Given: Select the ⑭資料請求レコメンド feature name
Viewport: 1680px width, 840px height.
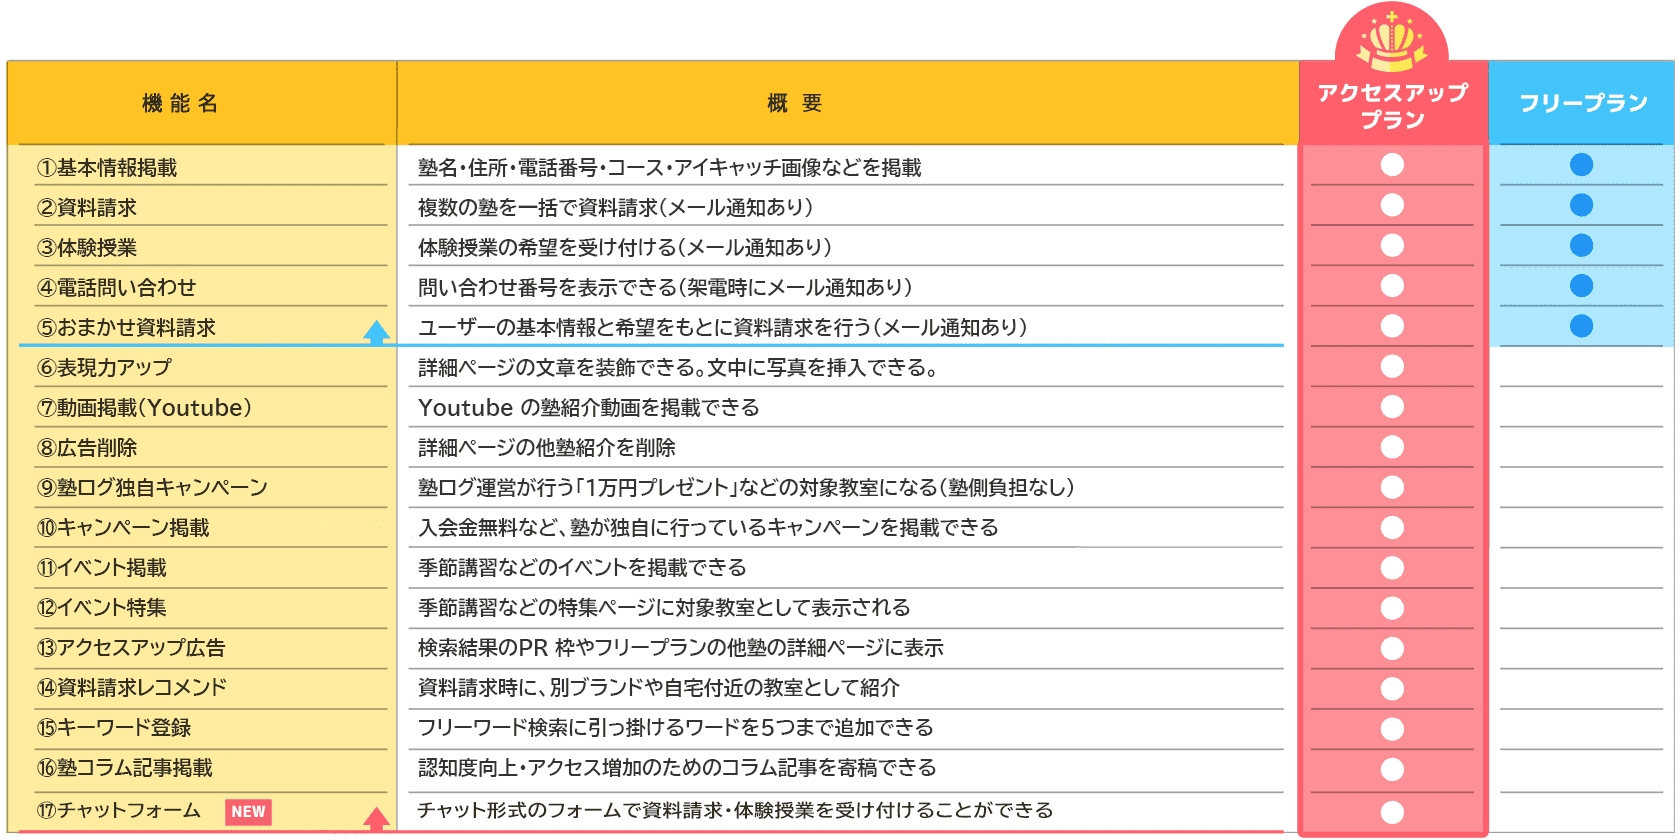Looking at the screenshot, I should [132, 688].
